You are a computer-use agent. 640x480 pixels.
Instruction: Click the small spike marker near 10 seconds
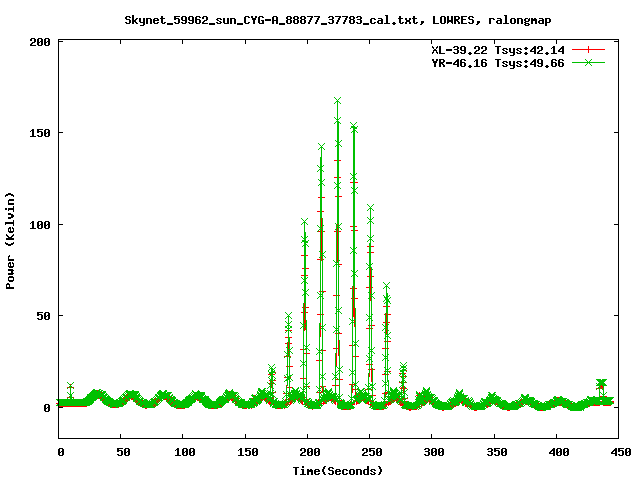click(70, 386)
